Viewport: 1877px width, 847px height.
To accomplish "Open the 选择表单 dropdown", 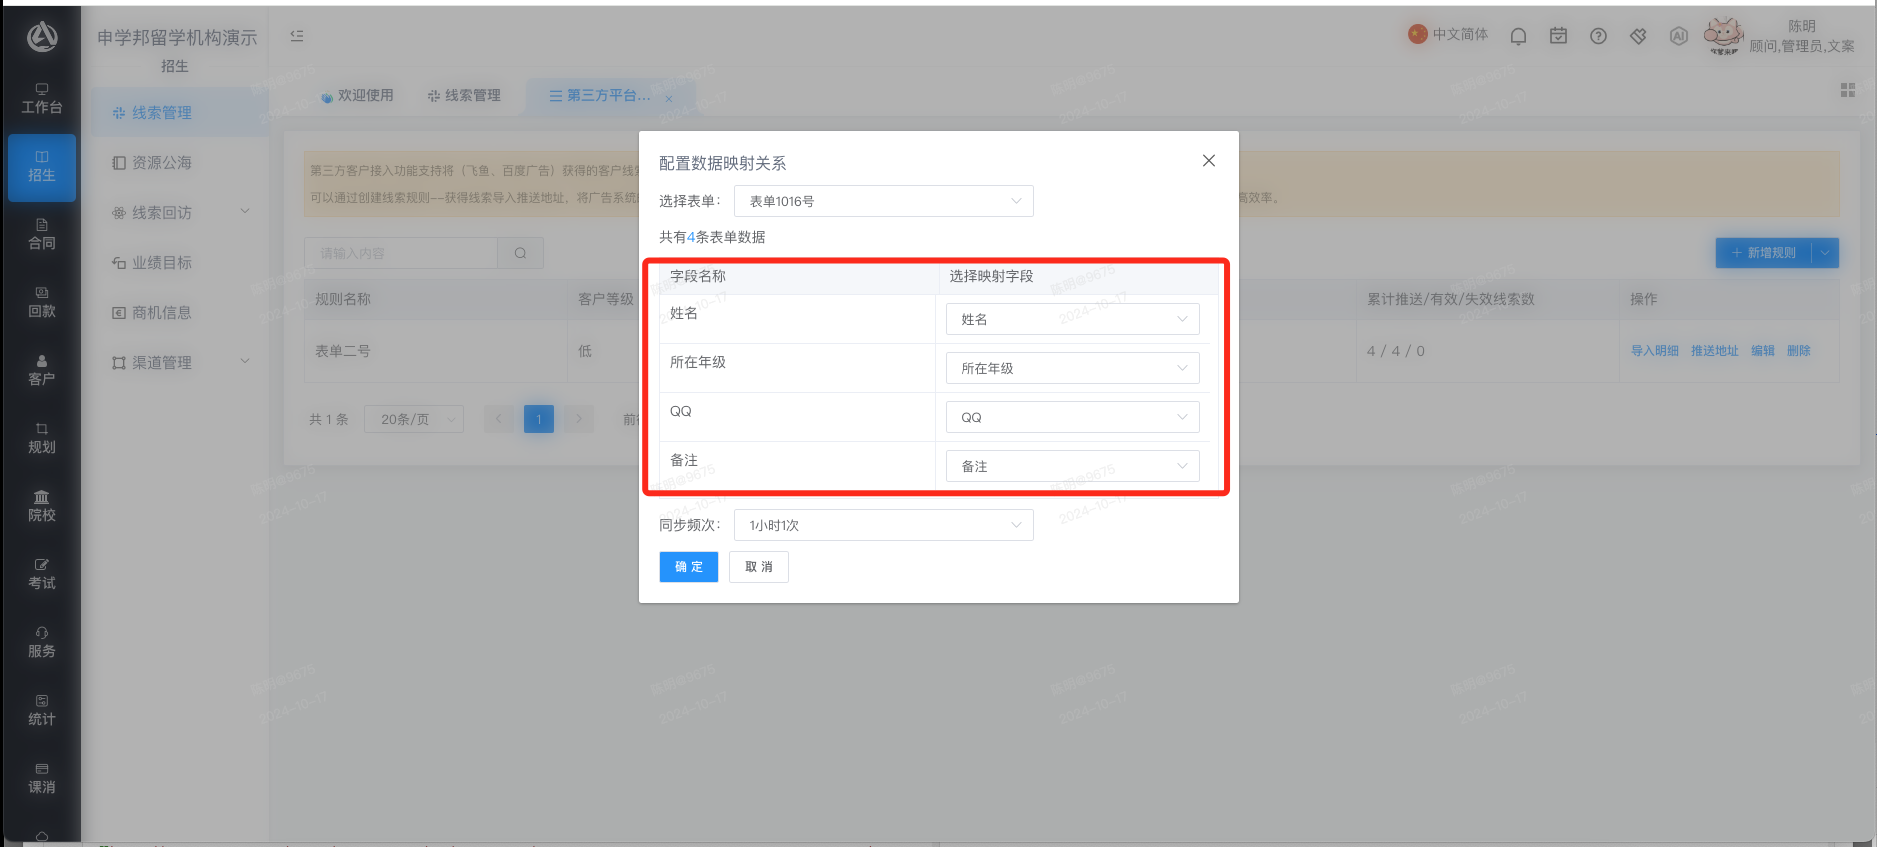I will [x=883, y=201].
